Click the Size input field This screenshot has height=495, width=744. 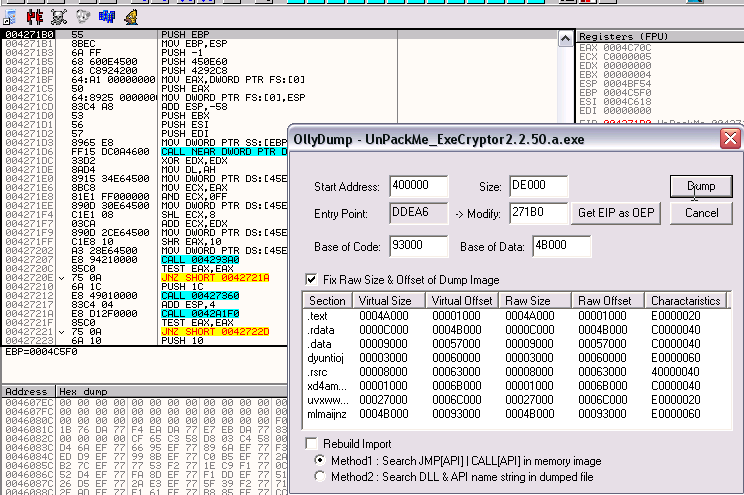[537, 186]
